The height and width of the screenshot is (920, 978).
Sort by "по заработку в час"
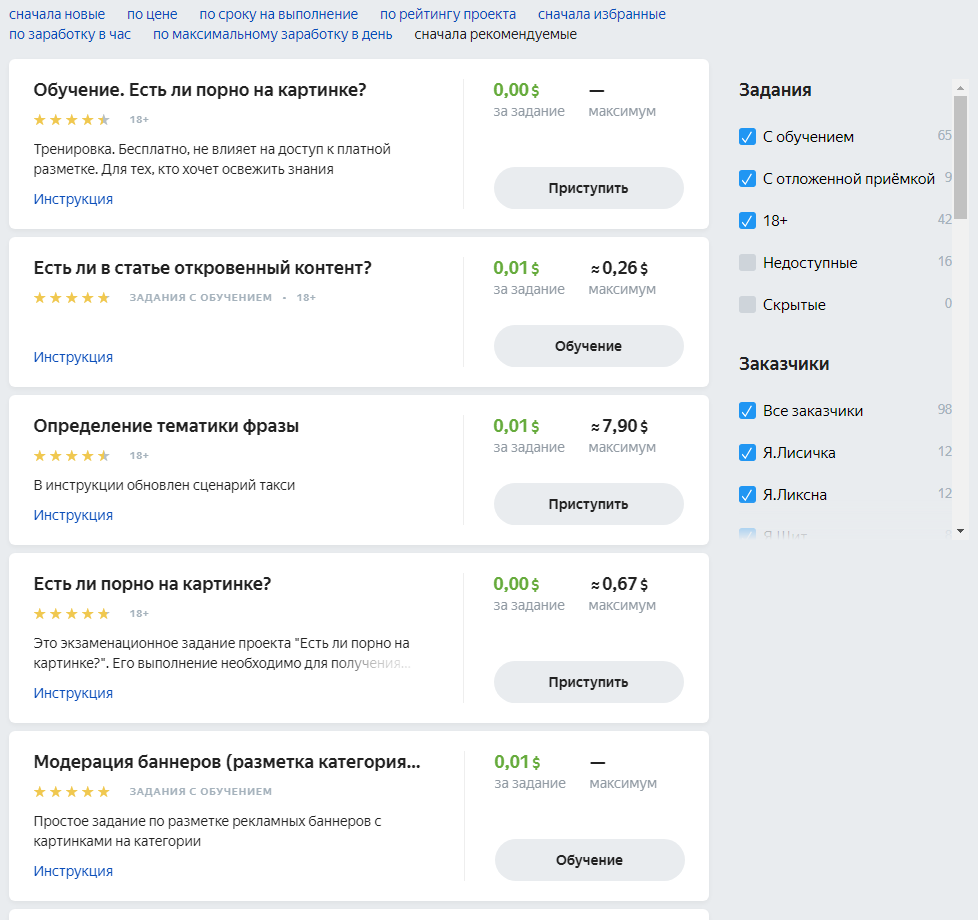[x=70, y=33]
